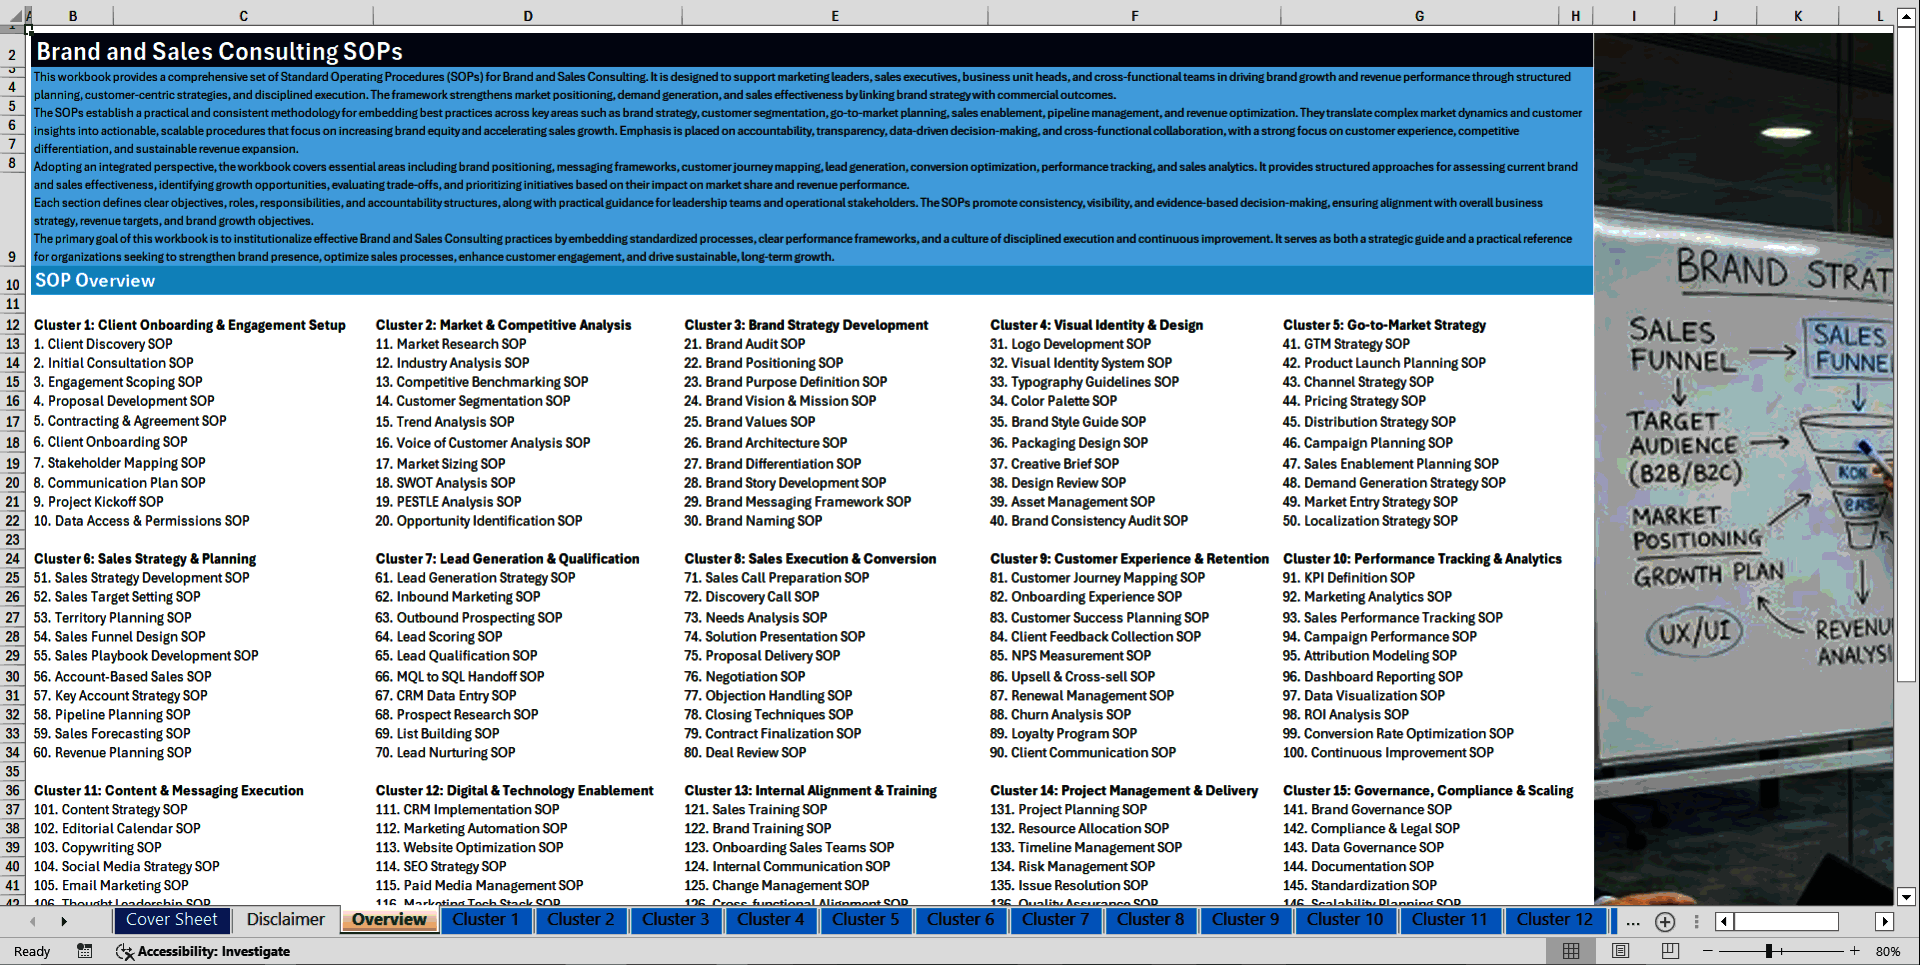Open the Cluster 5 sheet tab
Viewport: 1920px width, 965px height.
(x=865, y=920)
